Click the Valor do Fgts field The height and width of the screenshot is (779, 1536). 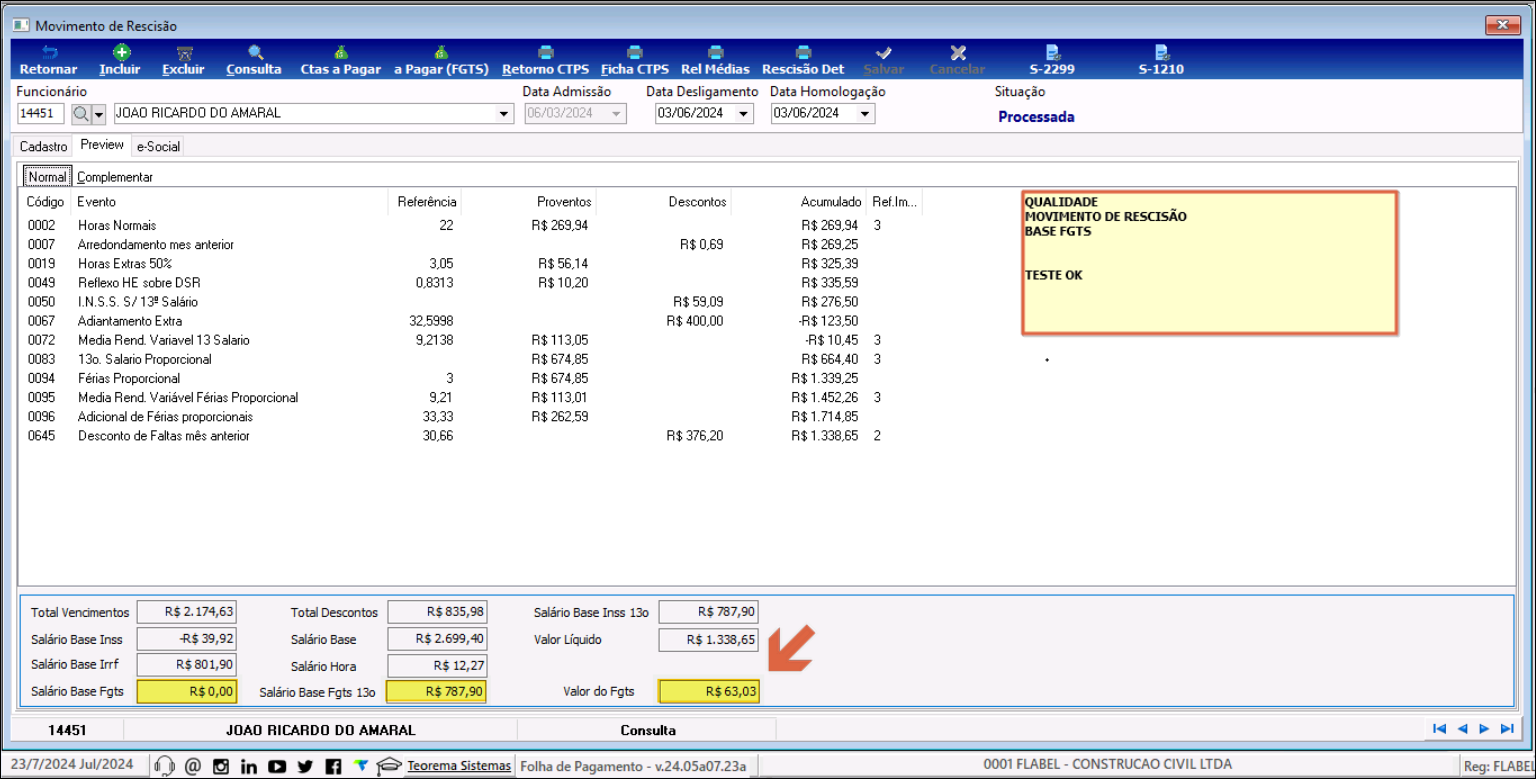coord(709,691)
